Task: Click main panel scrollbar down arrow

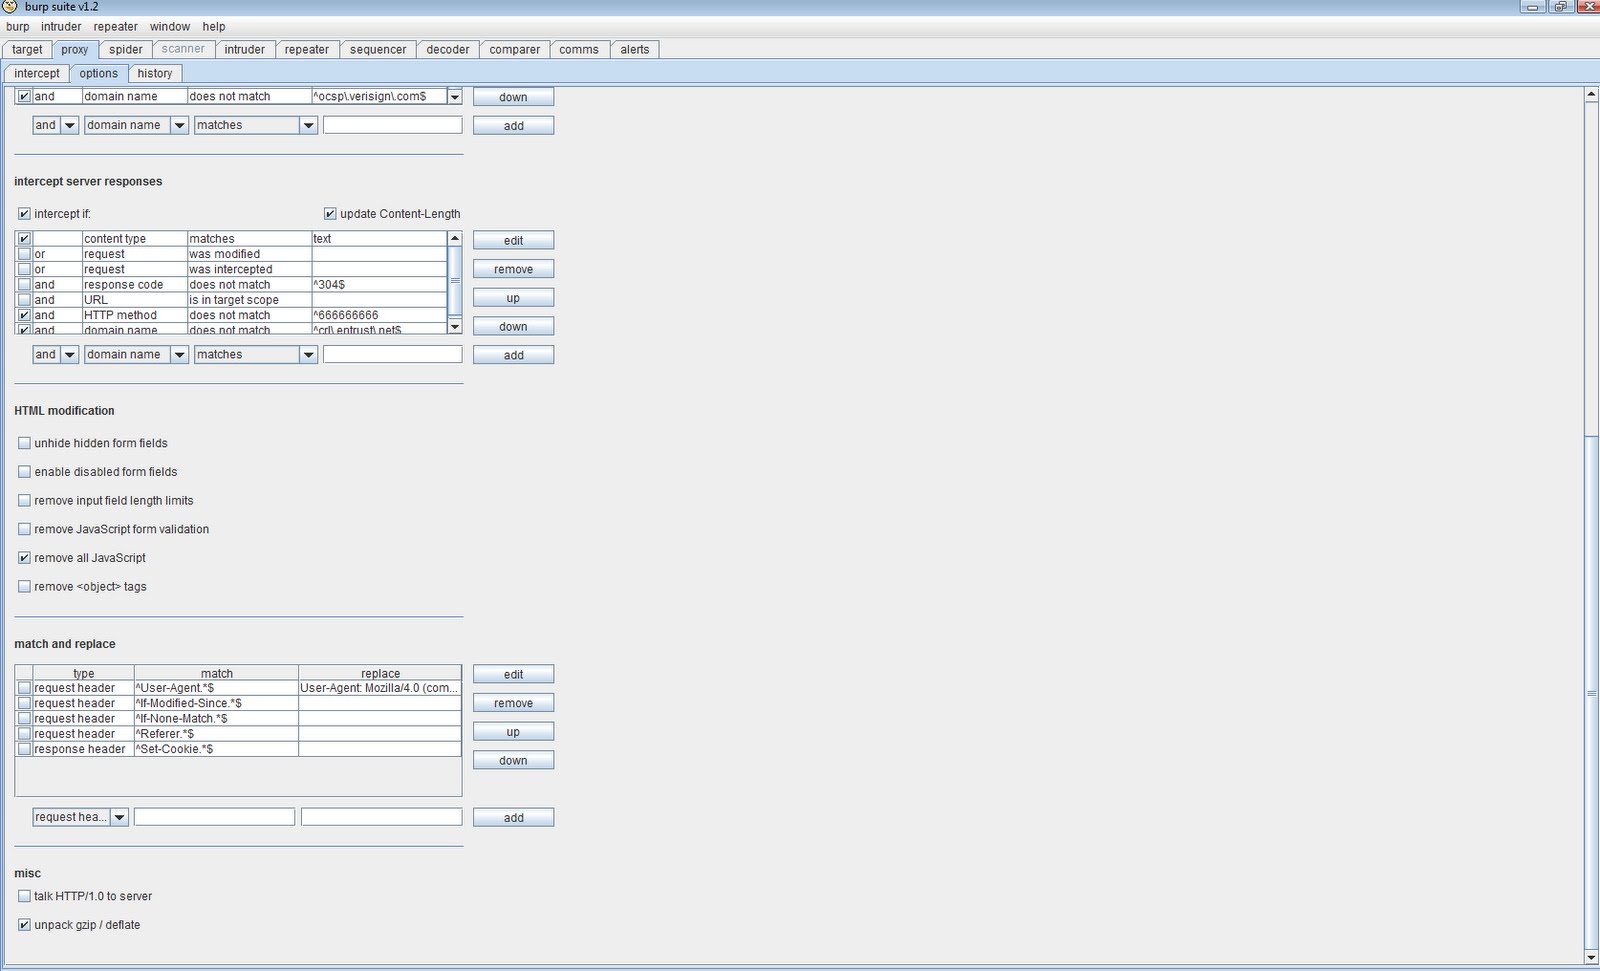Action: coord(1591,958)
